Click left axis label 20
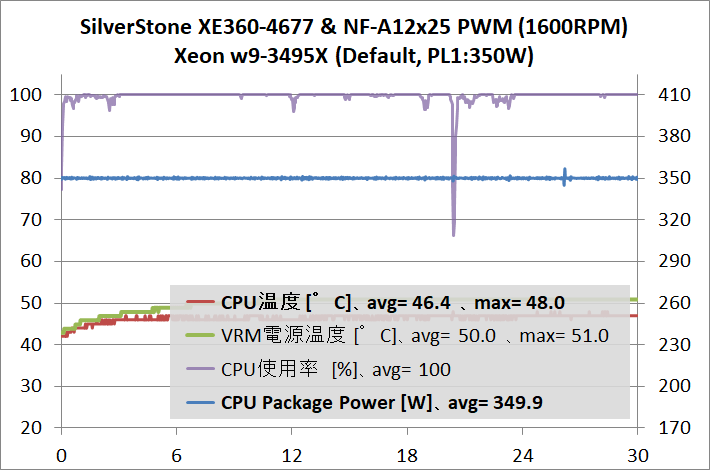710x470 pixels. [31, 428]
